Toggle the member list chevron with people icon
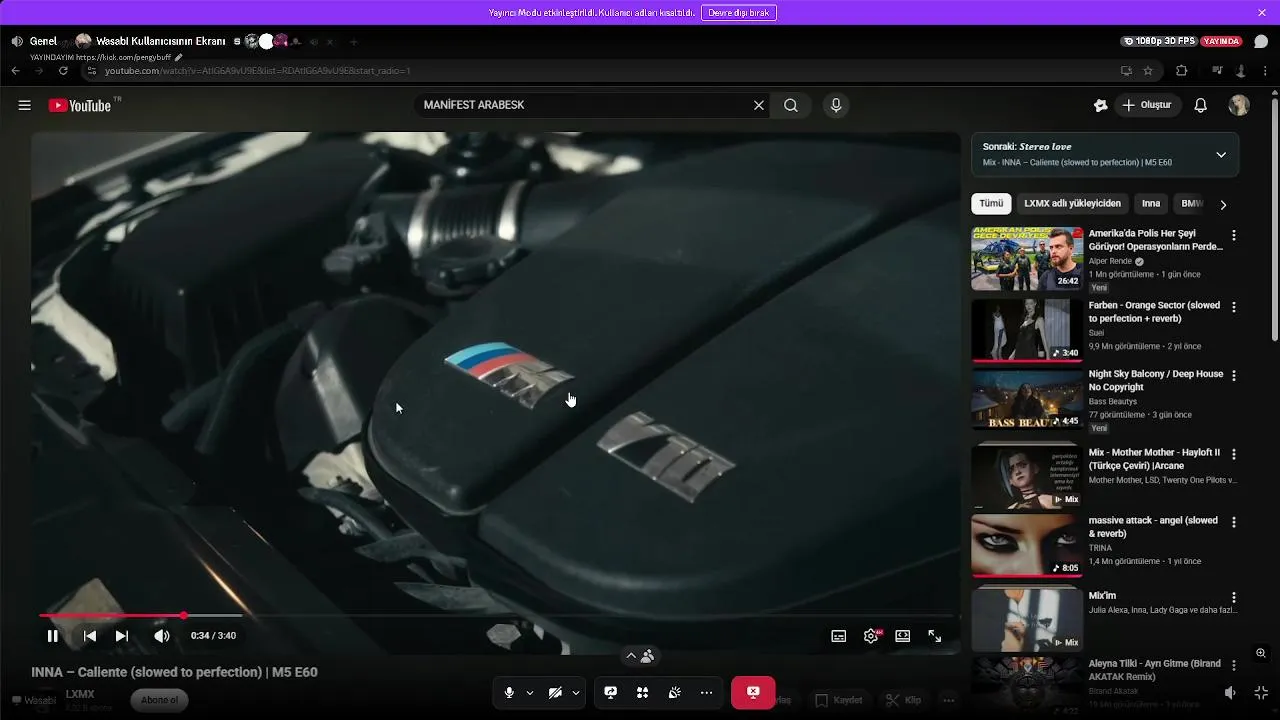1280x720 pixels. (x=640, y=656)
